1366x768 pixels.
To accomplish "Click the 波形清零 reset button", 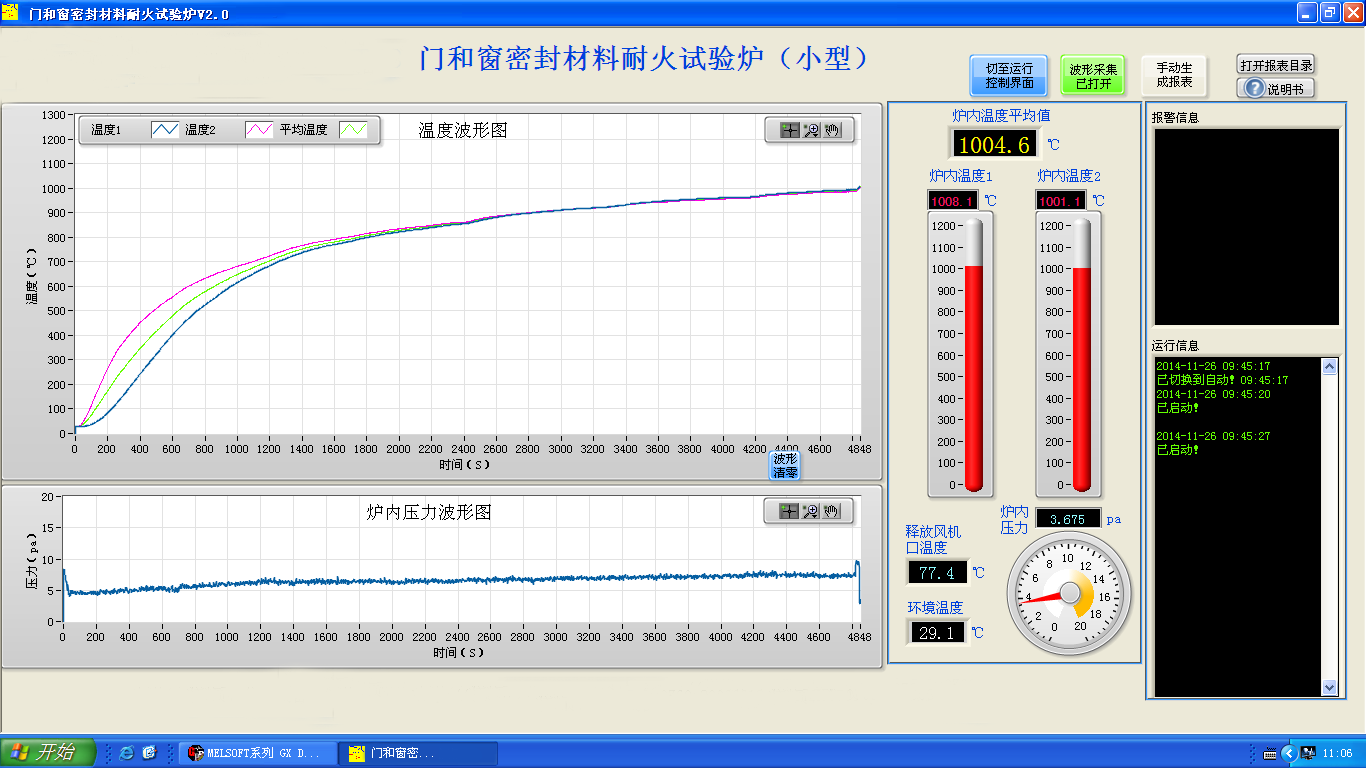I will 785,465.
